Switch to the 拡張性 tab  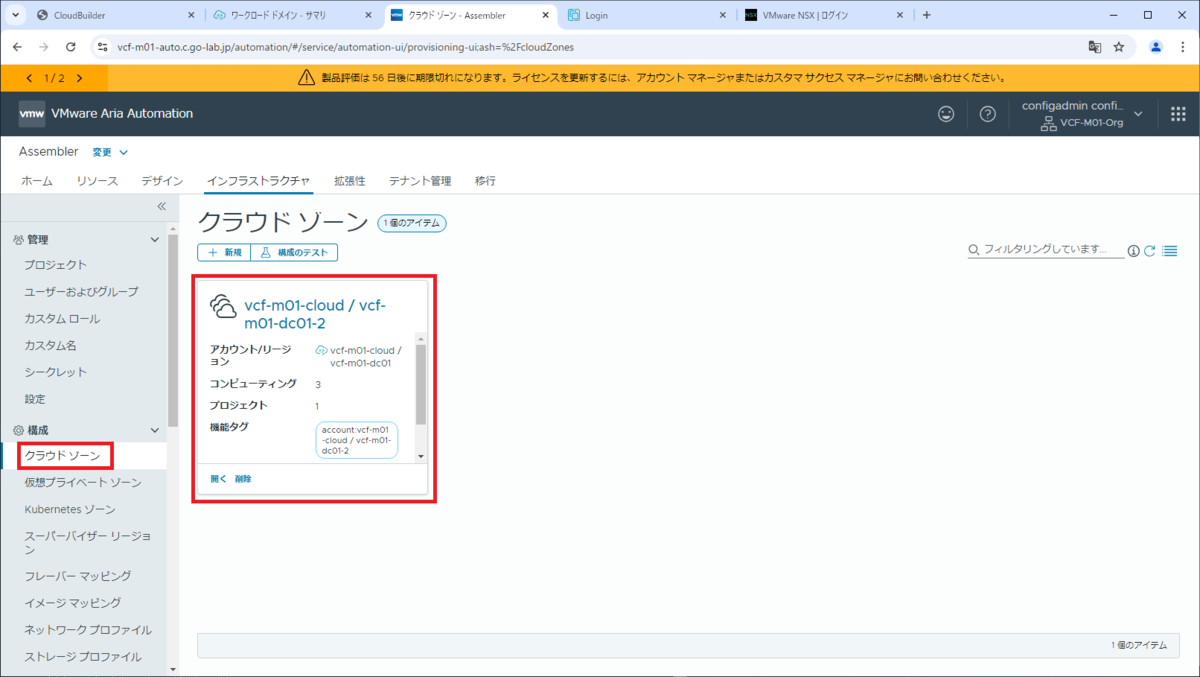point(349,181)
